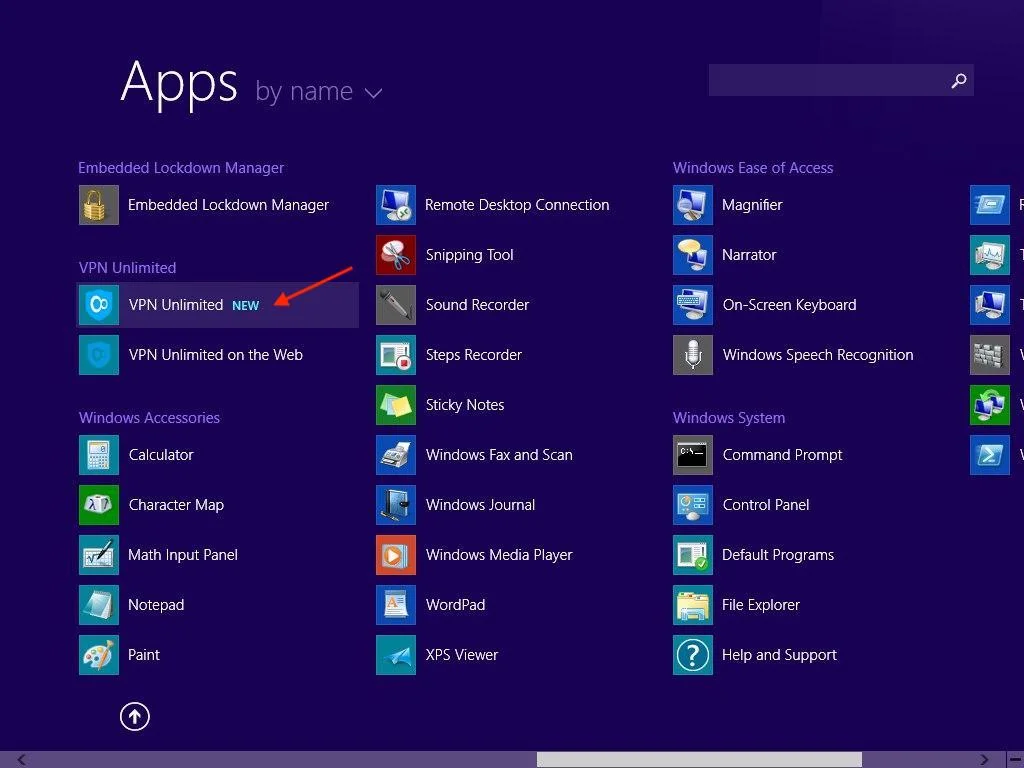This screenshot has width=1024, height=768.
Task: Open the Control Panel icon
Action: point(693,505)
